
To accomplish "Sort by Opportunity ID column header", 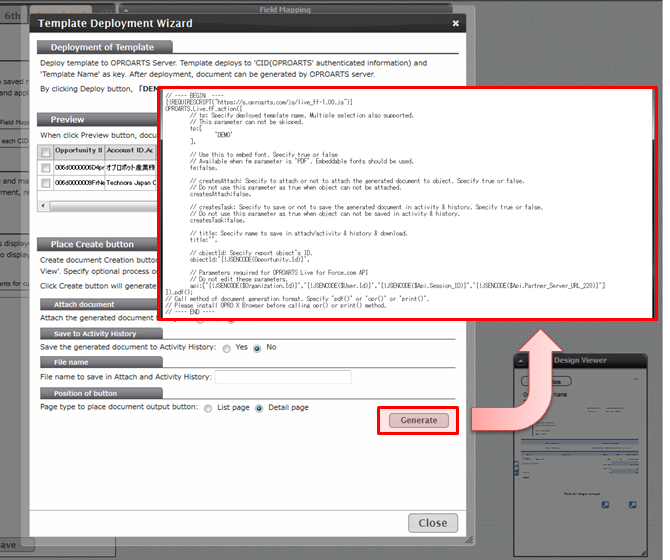I will [x=79, y=150].
